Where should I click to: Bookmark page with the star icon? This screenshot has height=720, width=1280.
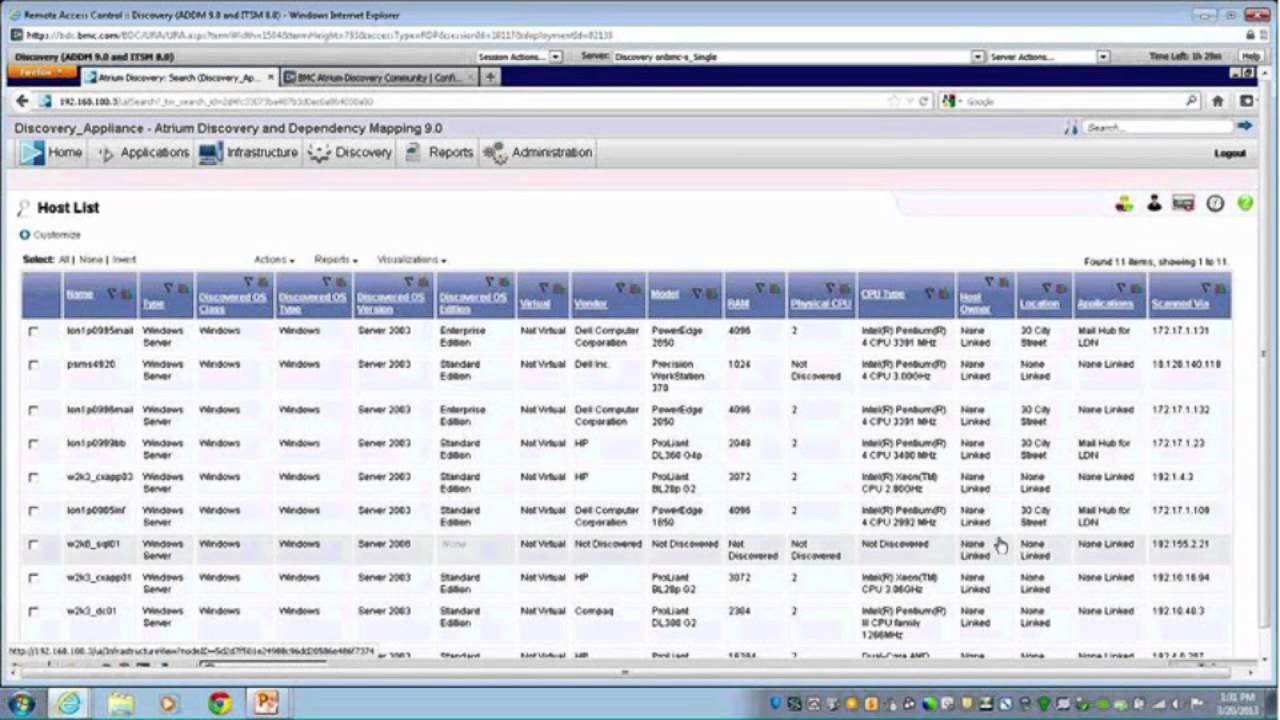(894, 101)
